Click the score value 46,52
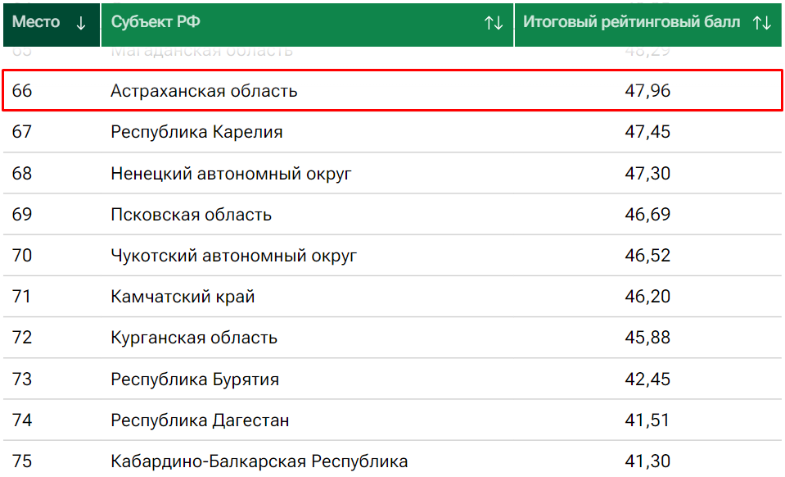This screenshot has width=785, height=477. click(647, 255)
